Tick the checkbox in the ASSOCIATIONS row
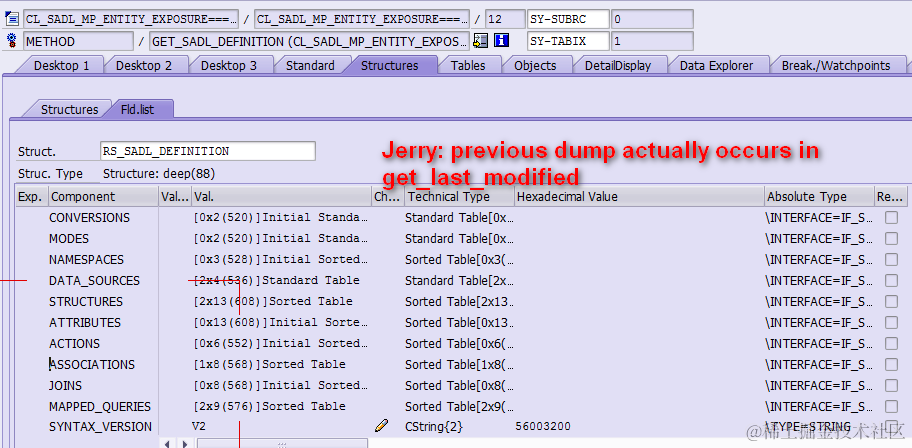 [x=891, y=364]
